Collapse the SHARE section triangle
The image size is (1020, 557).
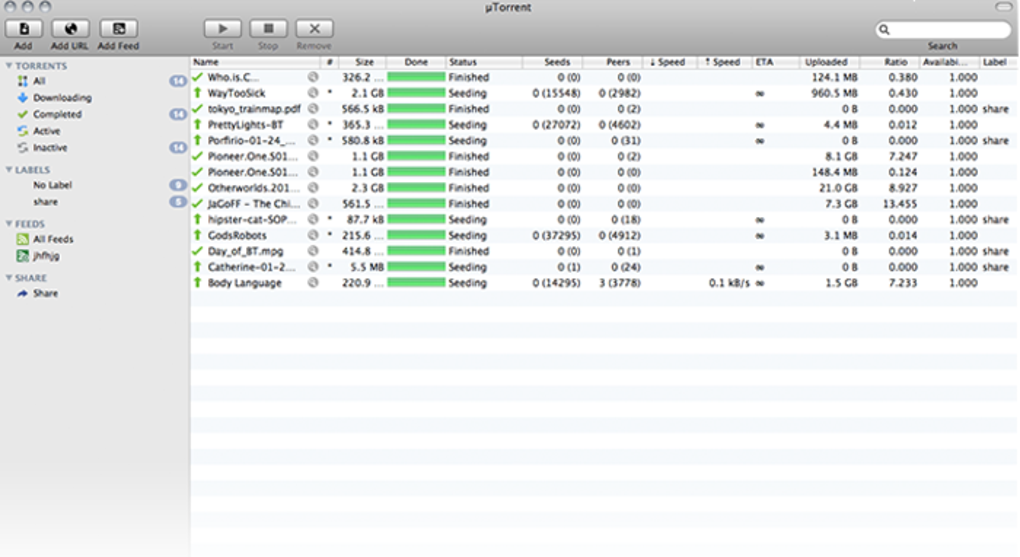click(8, 278)
